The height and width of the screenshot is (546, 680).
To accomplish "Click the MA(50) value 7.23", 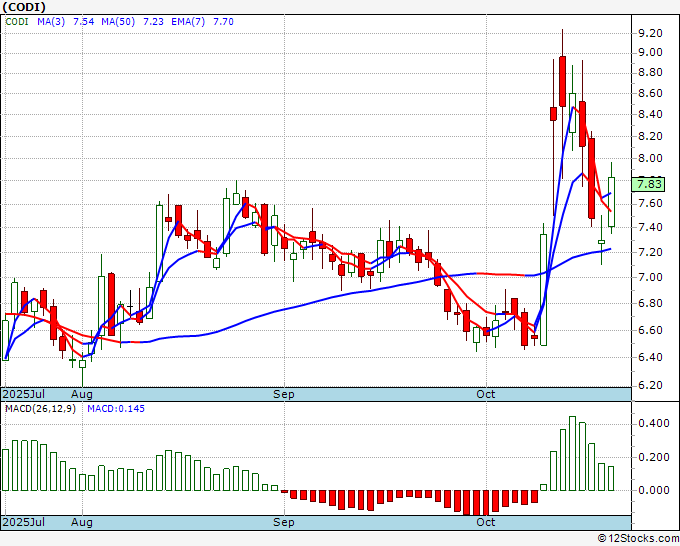I will pos(153,22).
